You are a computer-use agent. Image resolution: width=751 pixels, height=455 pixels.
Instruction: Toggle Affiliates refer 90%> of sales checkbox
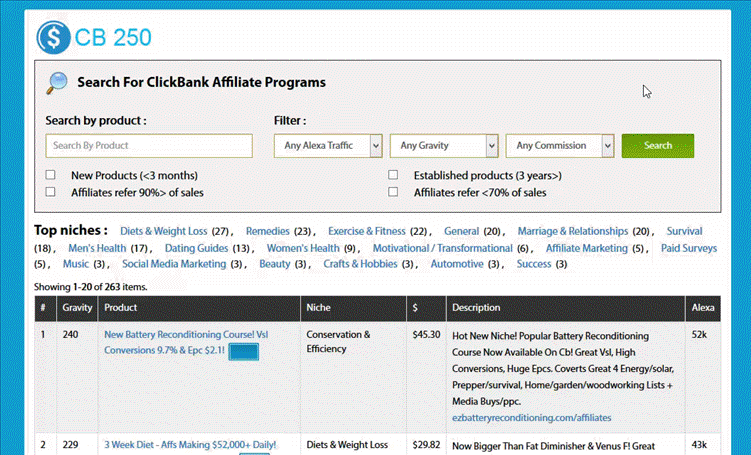51,192
